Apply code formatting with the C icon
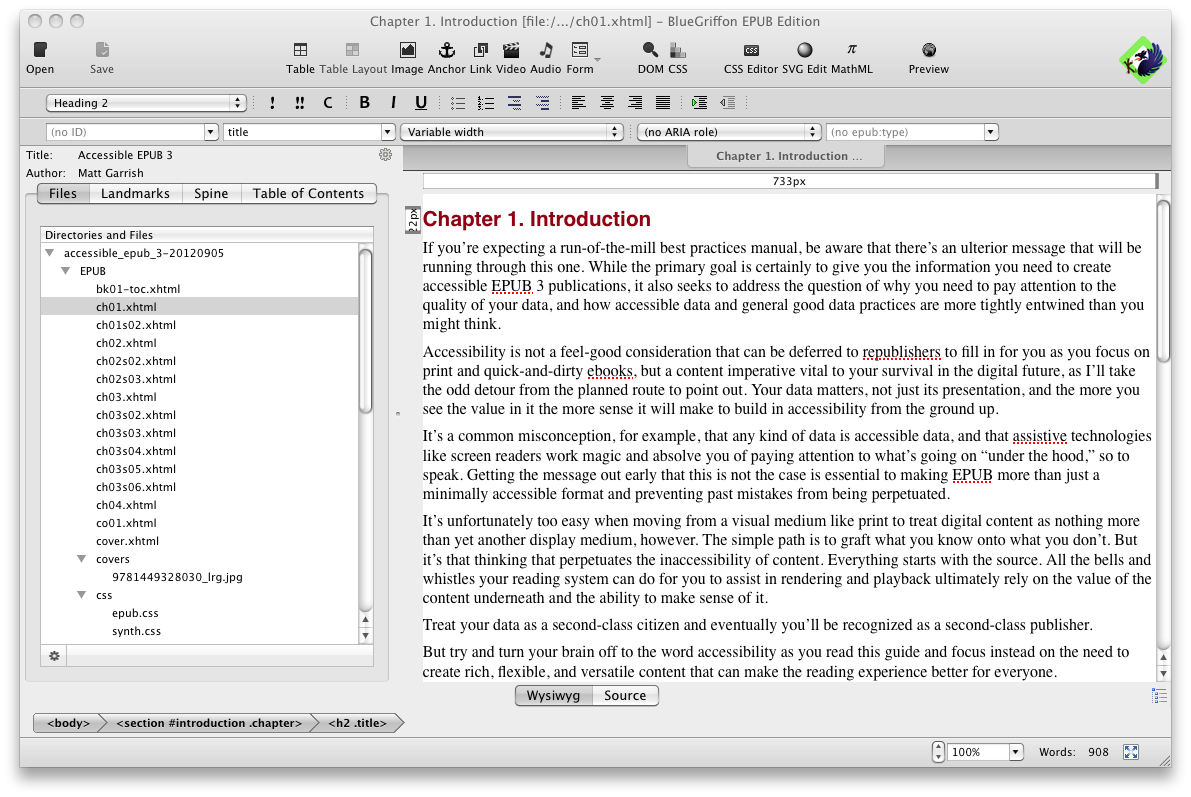This screenshot has height=797, width=1191. coord(327,103)
